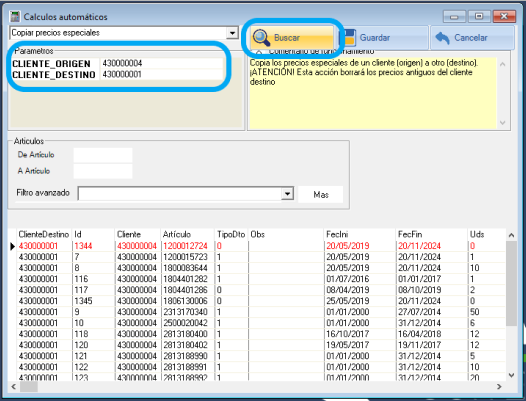The width and height of the screenshot is (526, 401).
Task: Select the Cliente column header
Action: 138,234
